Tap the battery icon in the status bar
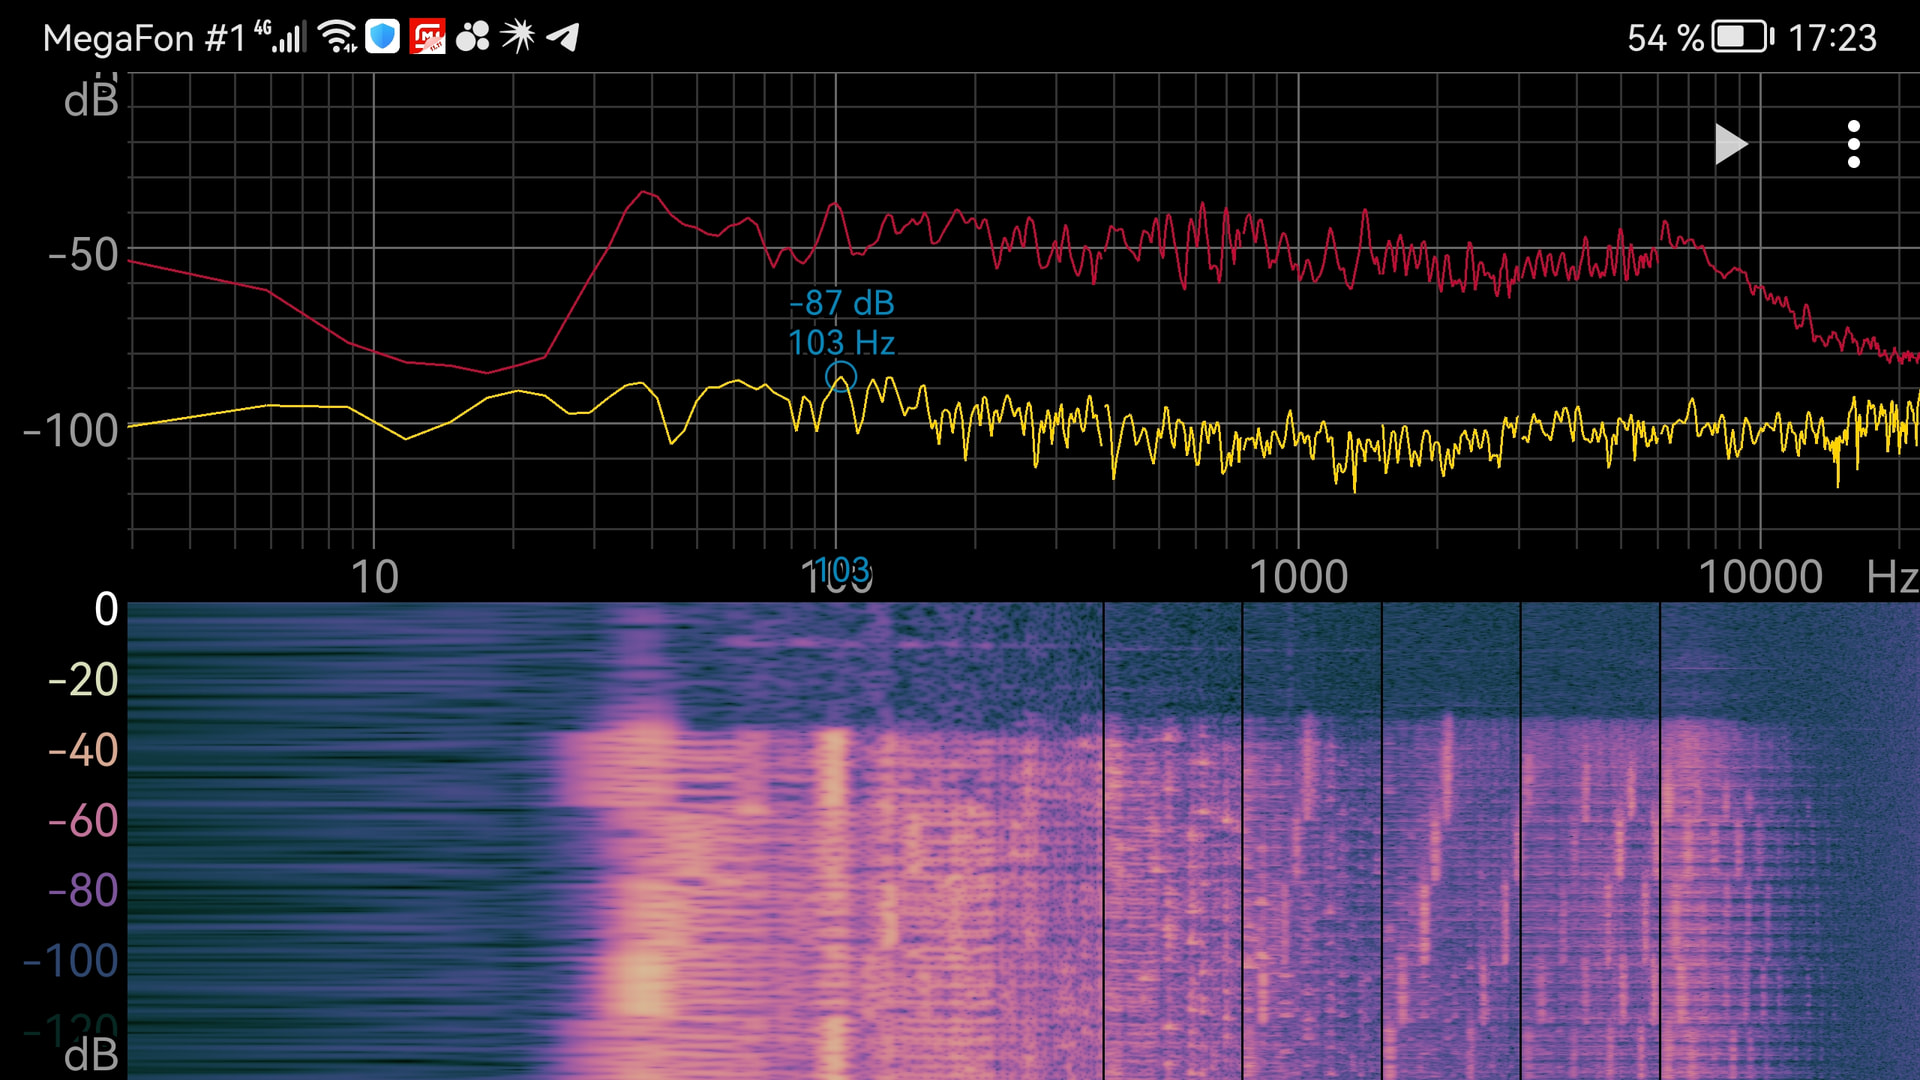 click(x=1741, y=38)
